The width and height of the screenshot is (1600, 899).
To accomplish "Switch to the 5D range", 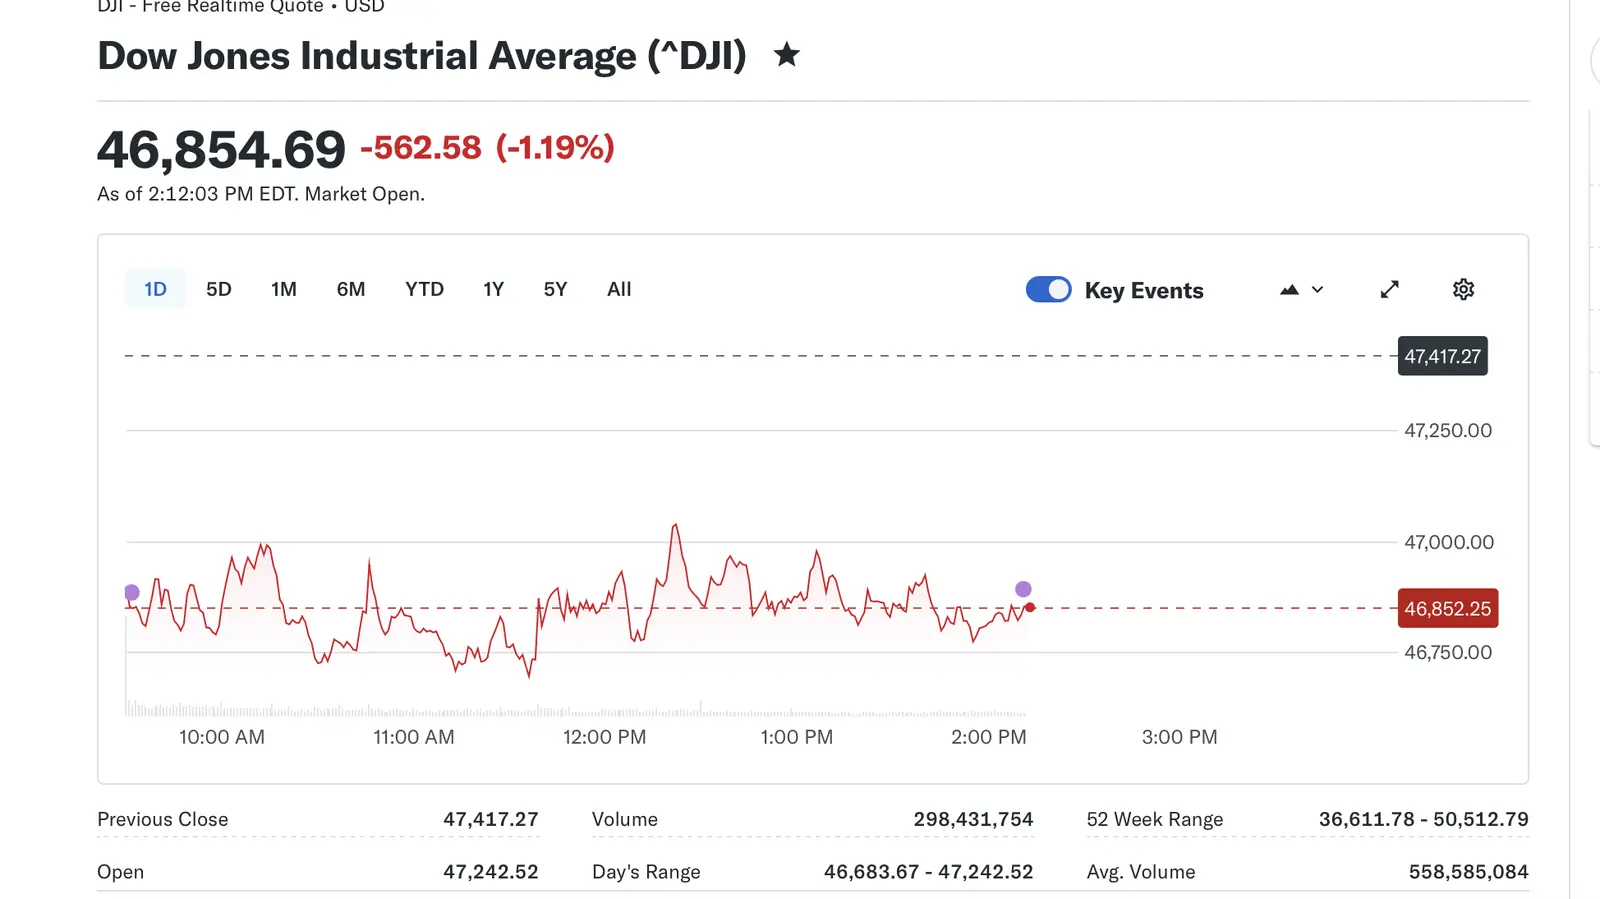I will (x=219, y=289).
